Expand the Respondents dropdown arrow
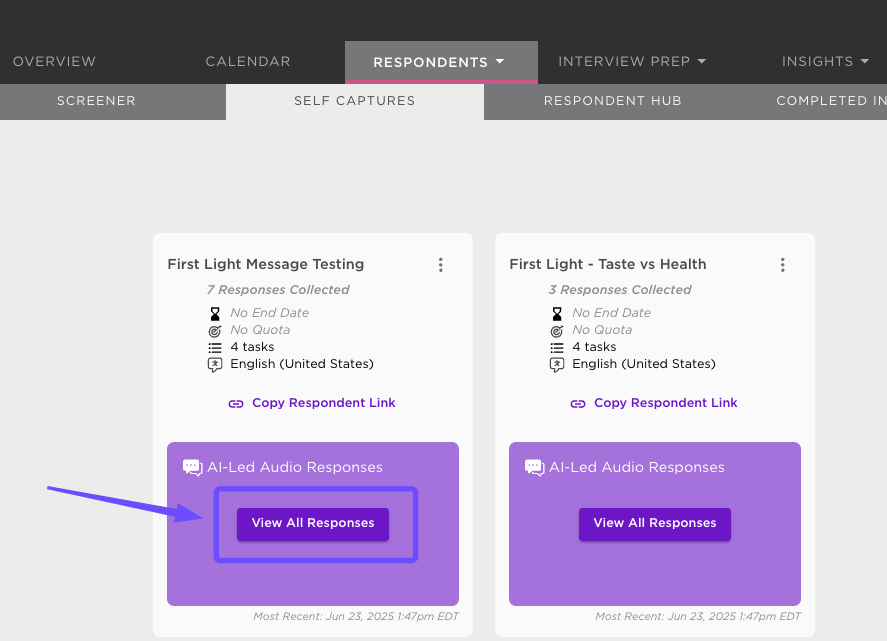 coord(500,61)
